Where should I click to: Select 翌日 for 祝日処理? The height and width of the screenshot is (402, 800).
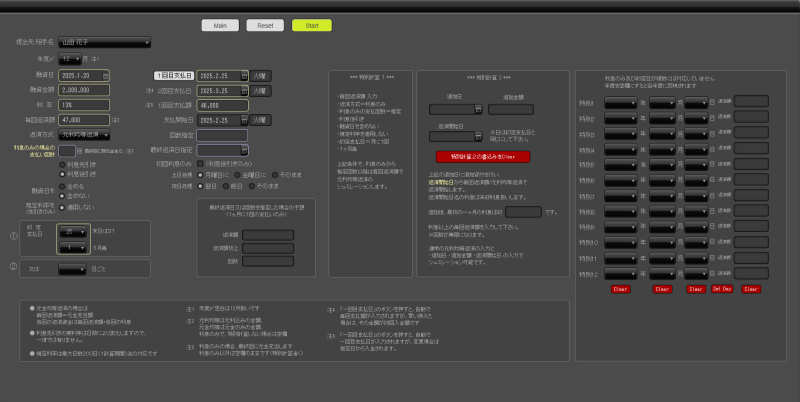201,186
